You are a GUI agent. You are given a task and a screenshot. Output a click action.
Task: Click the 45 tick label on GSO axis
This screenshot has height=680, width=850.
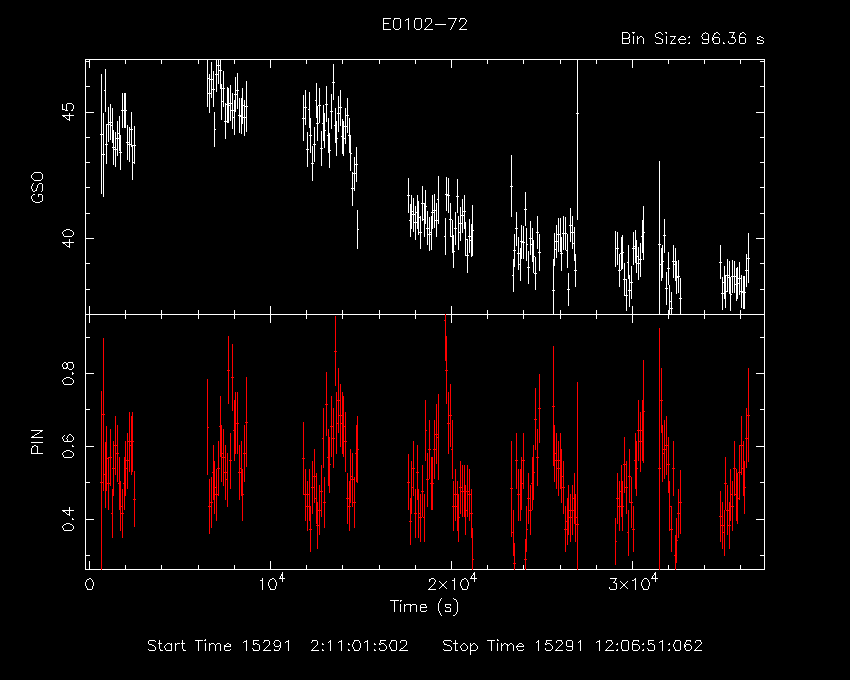[x=68, y=113]
